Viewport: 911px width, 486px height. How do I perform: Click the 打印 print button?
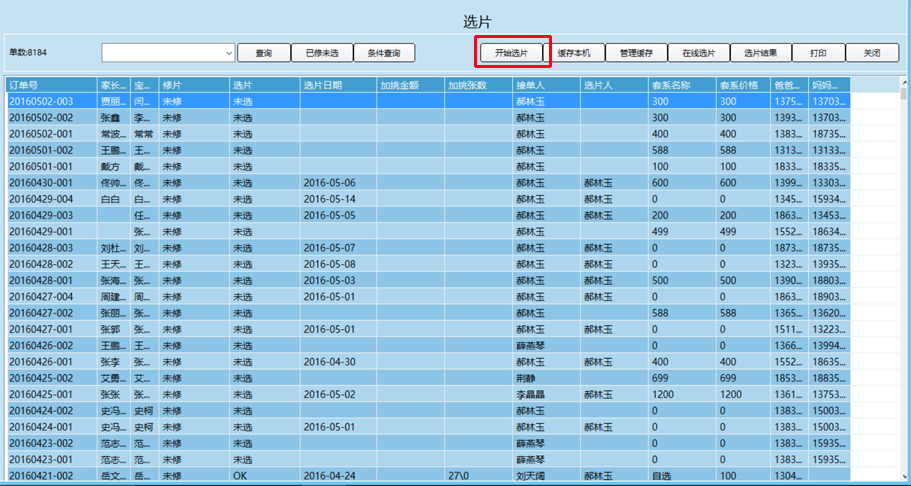[818, 53]
